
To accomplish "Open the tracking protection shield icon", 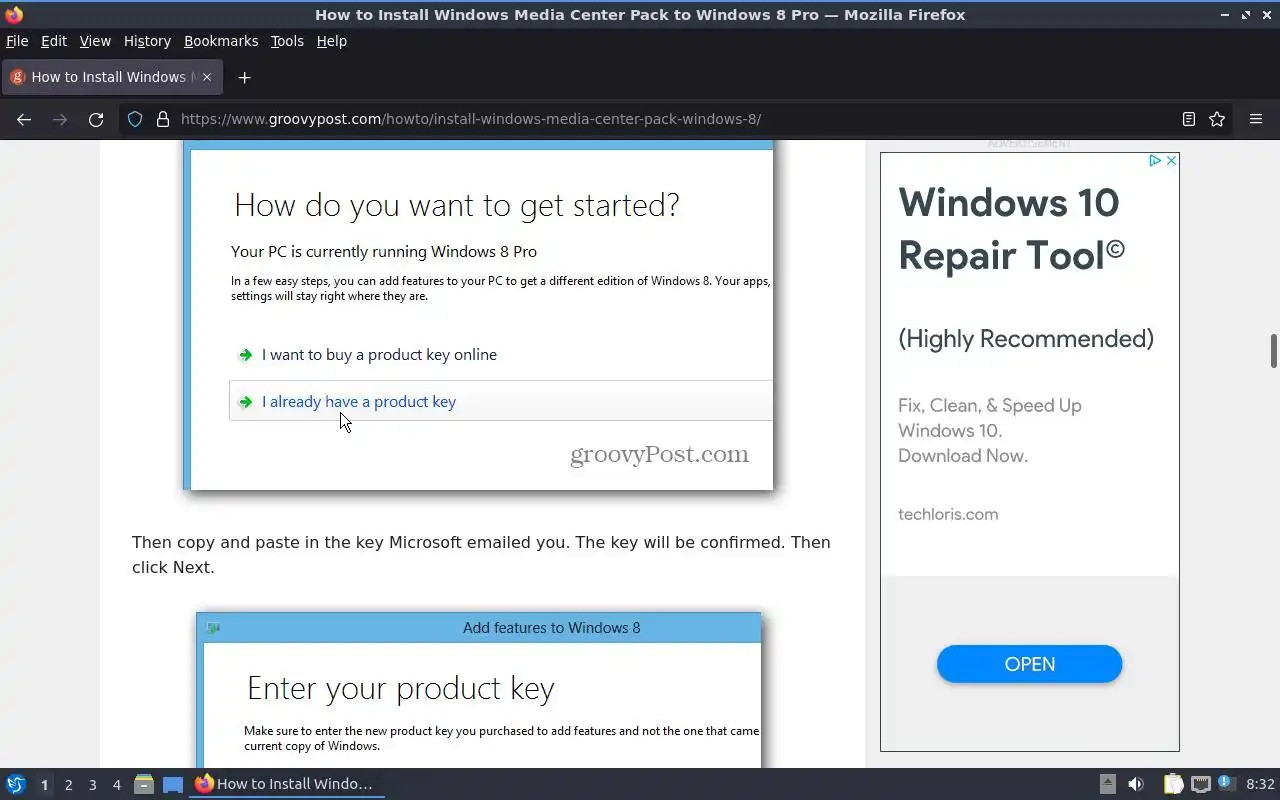I will point(135,119).
